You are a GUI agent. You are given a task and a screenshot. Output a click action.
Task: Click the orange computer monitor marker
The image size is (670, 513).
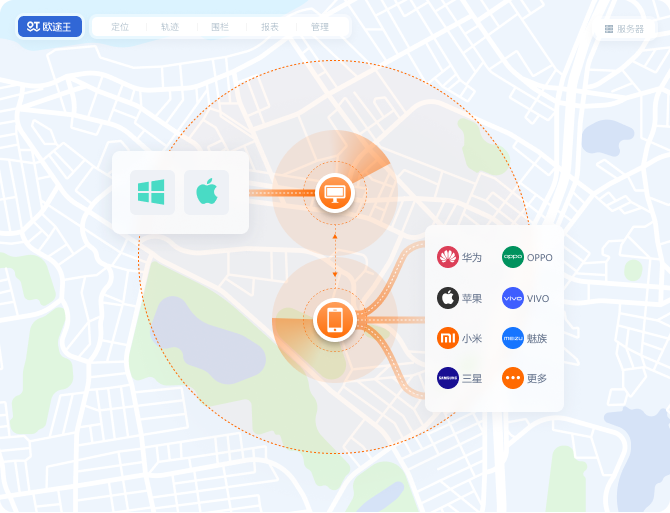pyautogui.click(x=334, y=191)
